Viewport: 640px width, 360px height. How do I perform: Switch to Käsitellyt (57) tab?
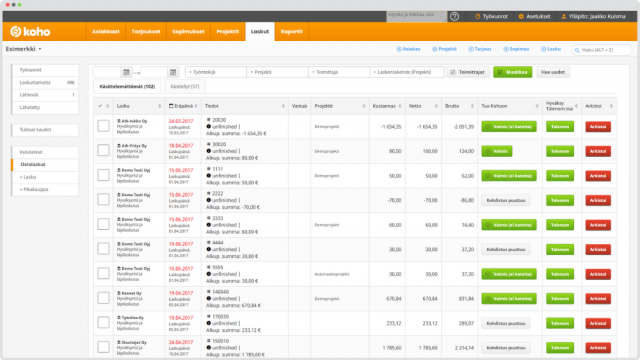click(x=184, y=87)
